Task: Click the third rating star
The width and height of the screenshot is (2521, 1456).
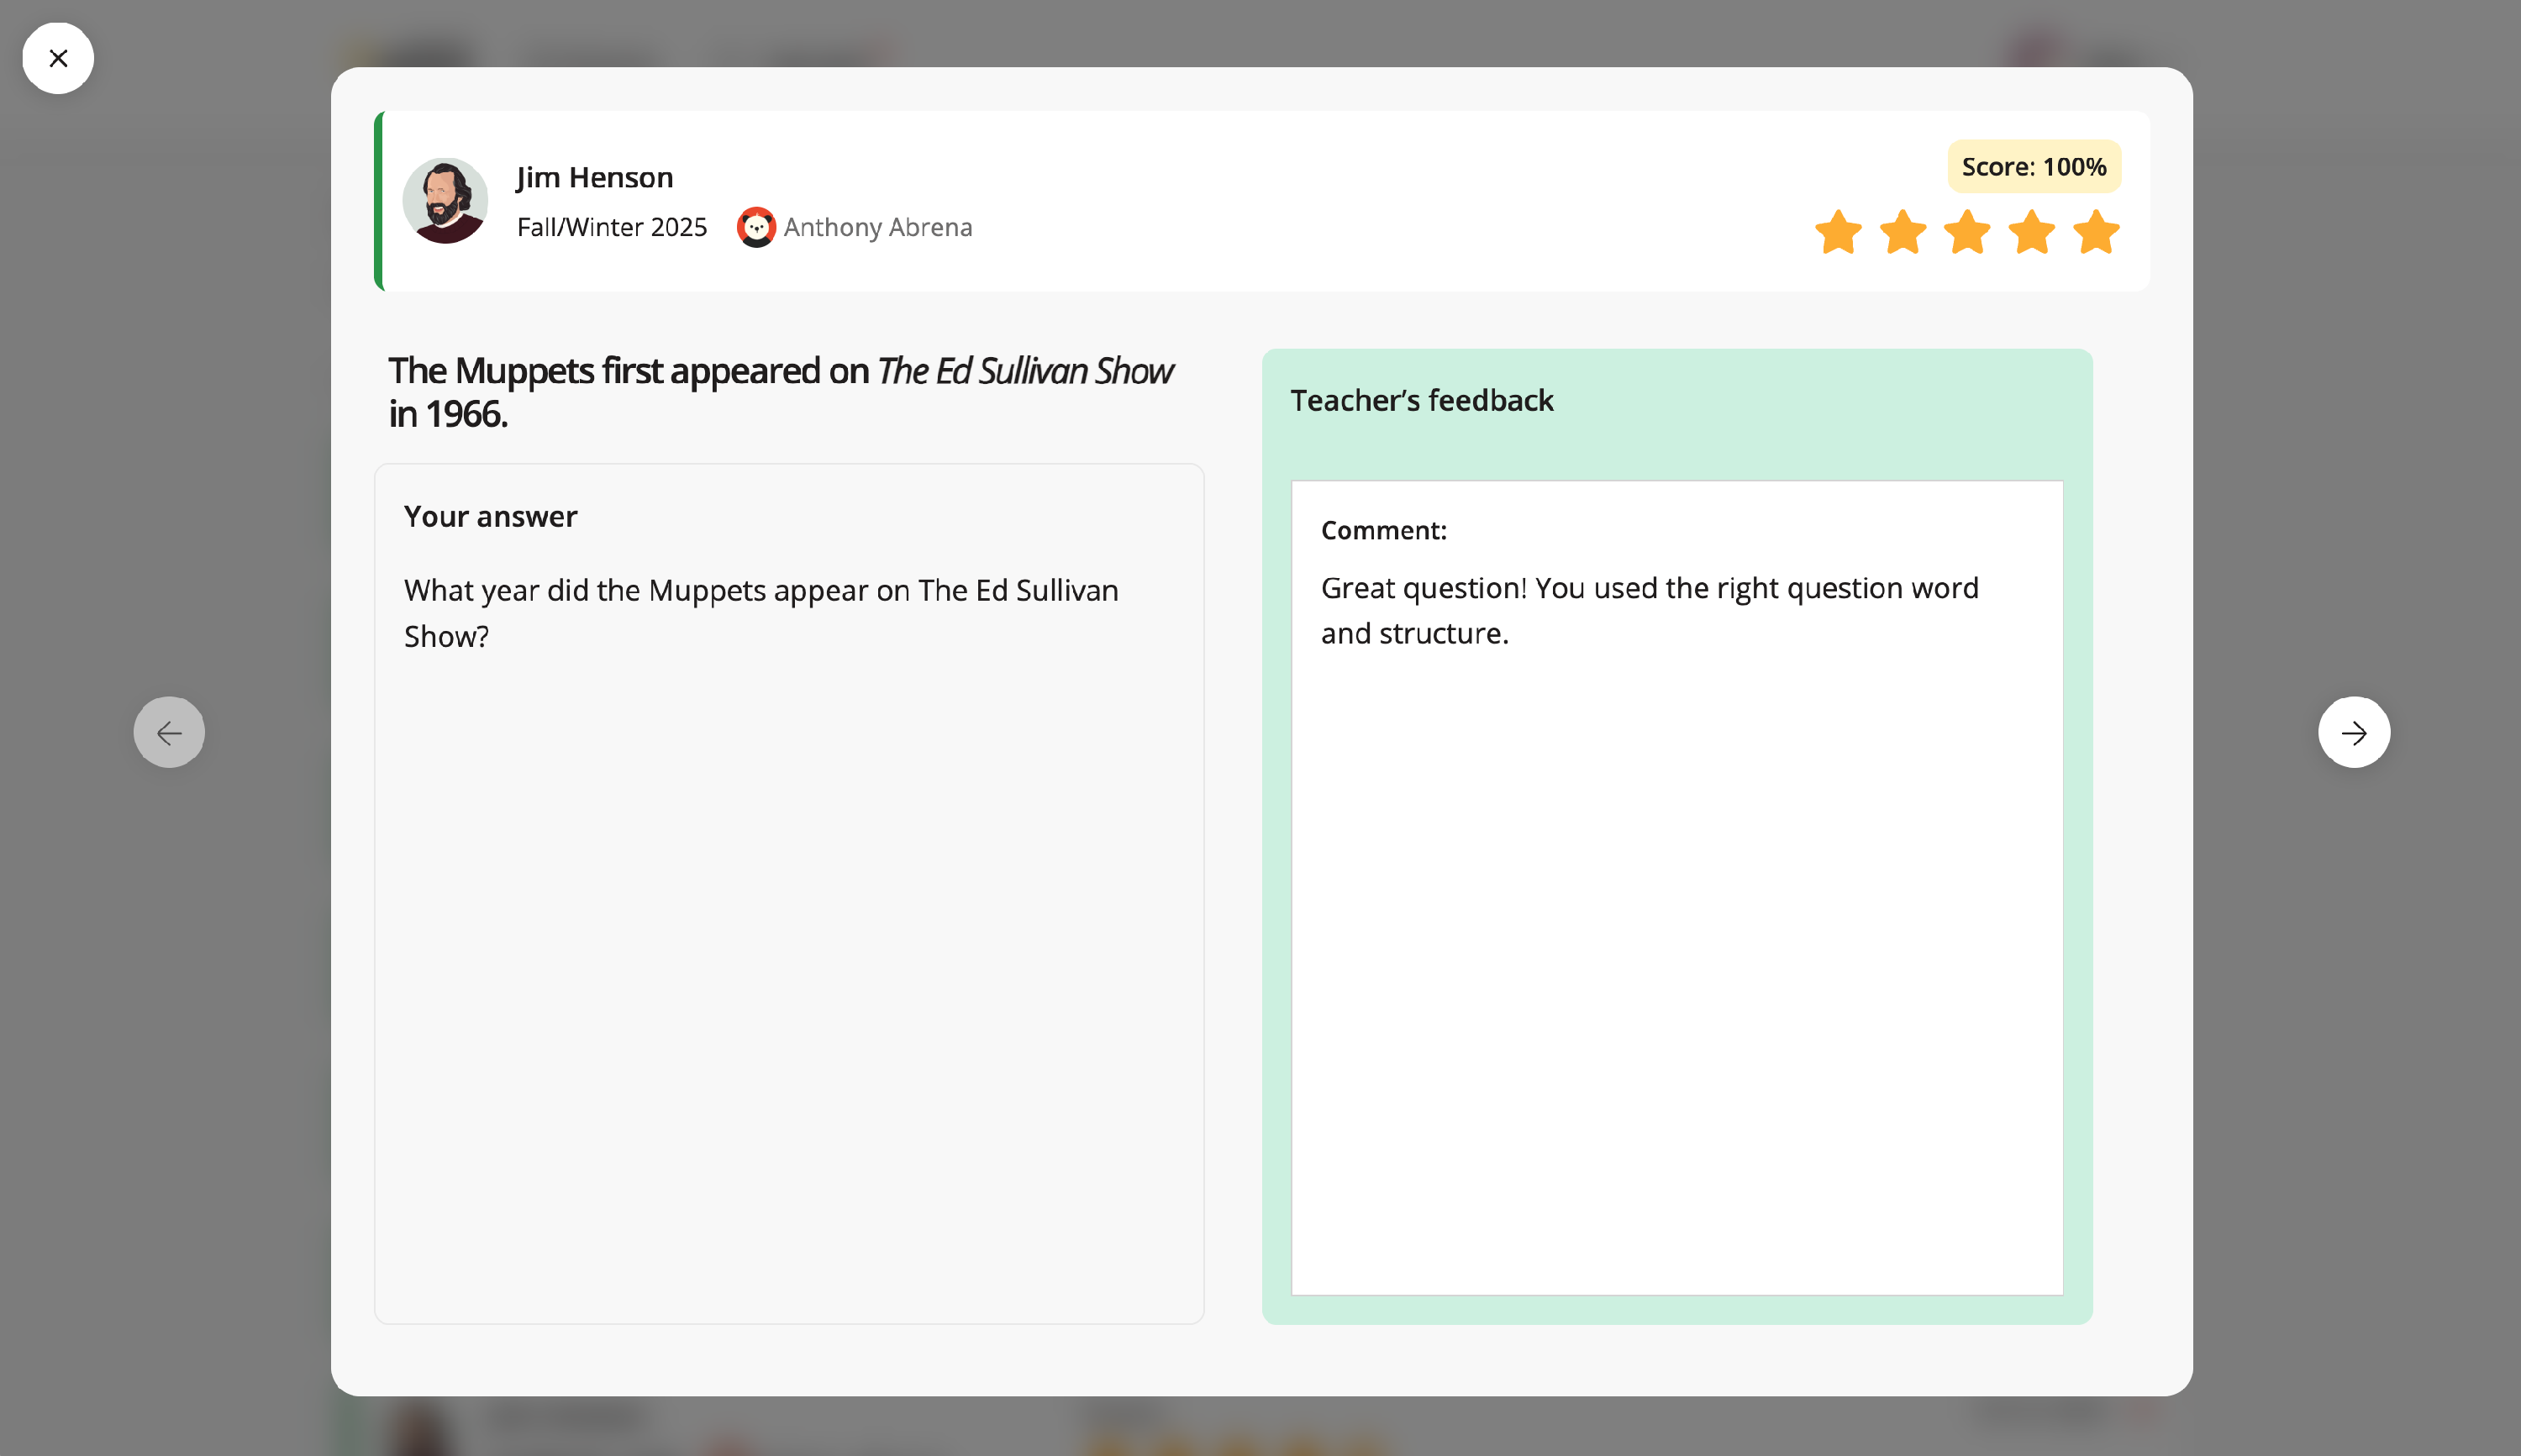Action: coord(1967,233)
